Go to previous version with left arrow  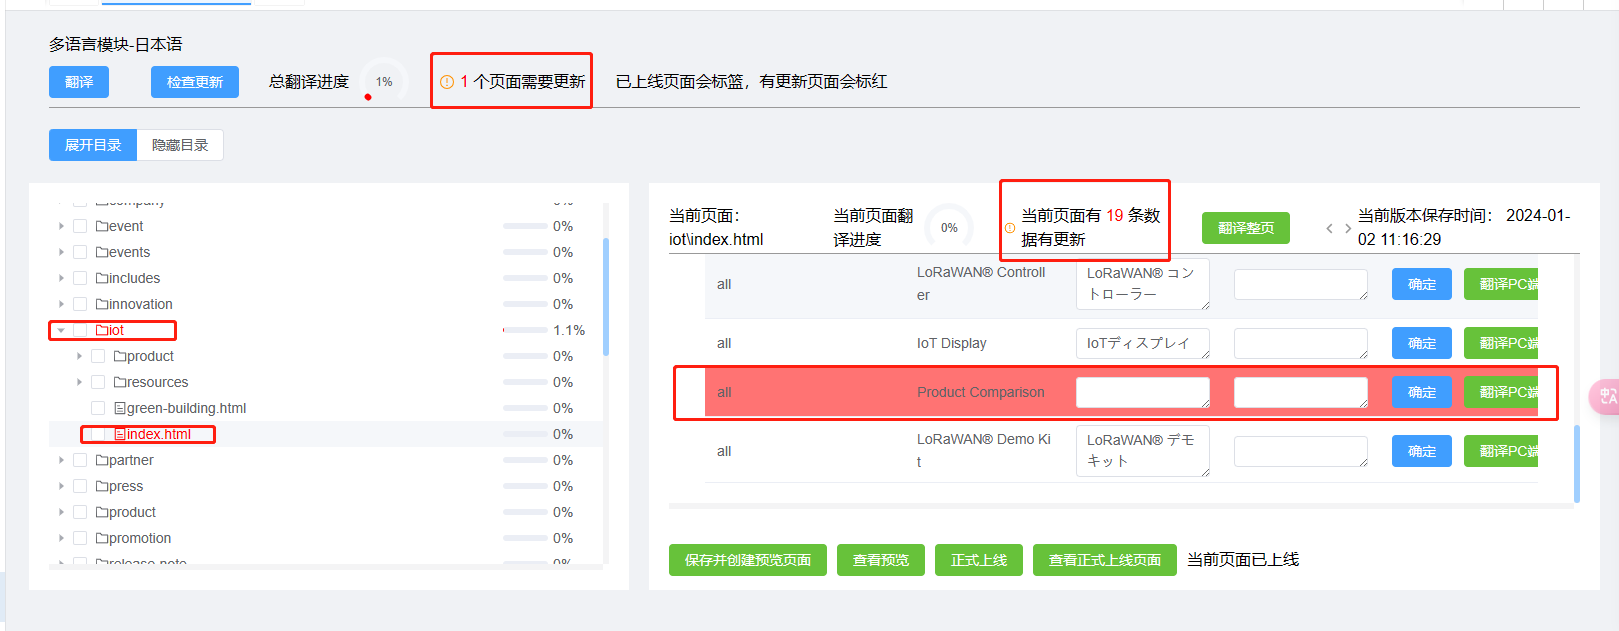tap(1329, 229)
